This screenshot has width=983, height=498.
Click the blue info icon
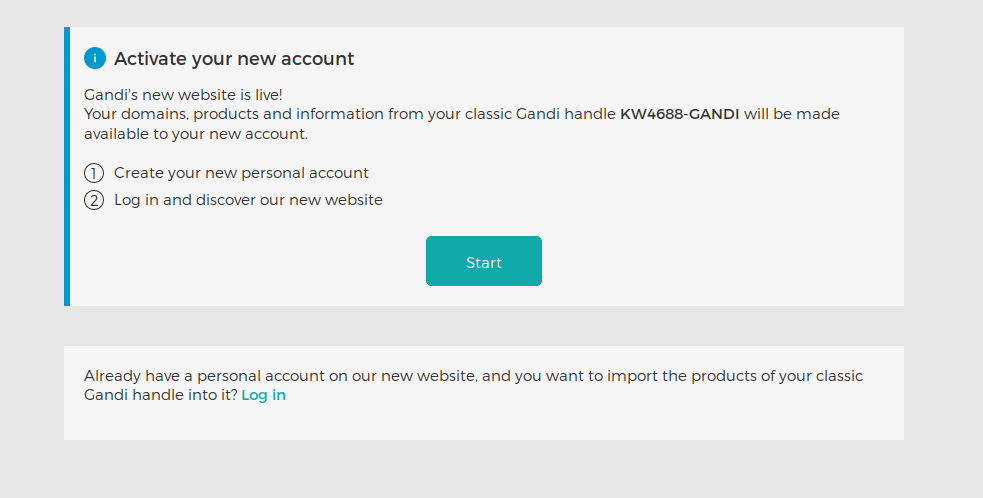[95, 58]
